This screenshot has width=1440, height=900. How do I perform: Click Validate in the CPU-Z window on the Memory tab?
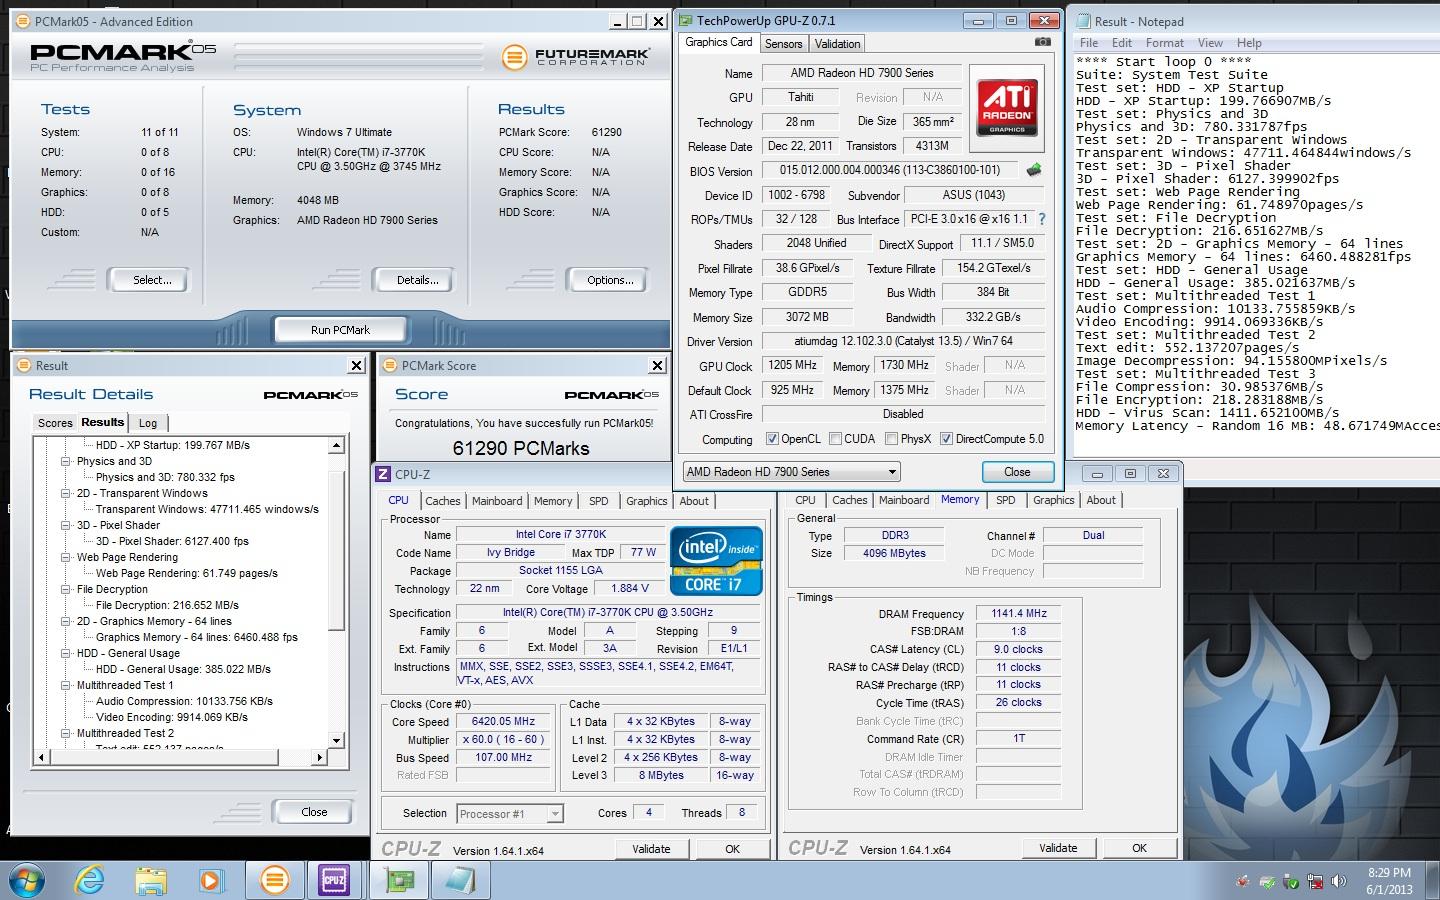click(x=1058, y=848)
